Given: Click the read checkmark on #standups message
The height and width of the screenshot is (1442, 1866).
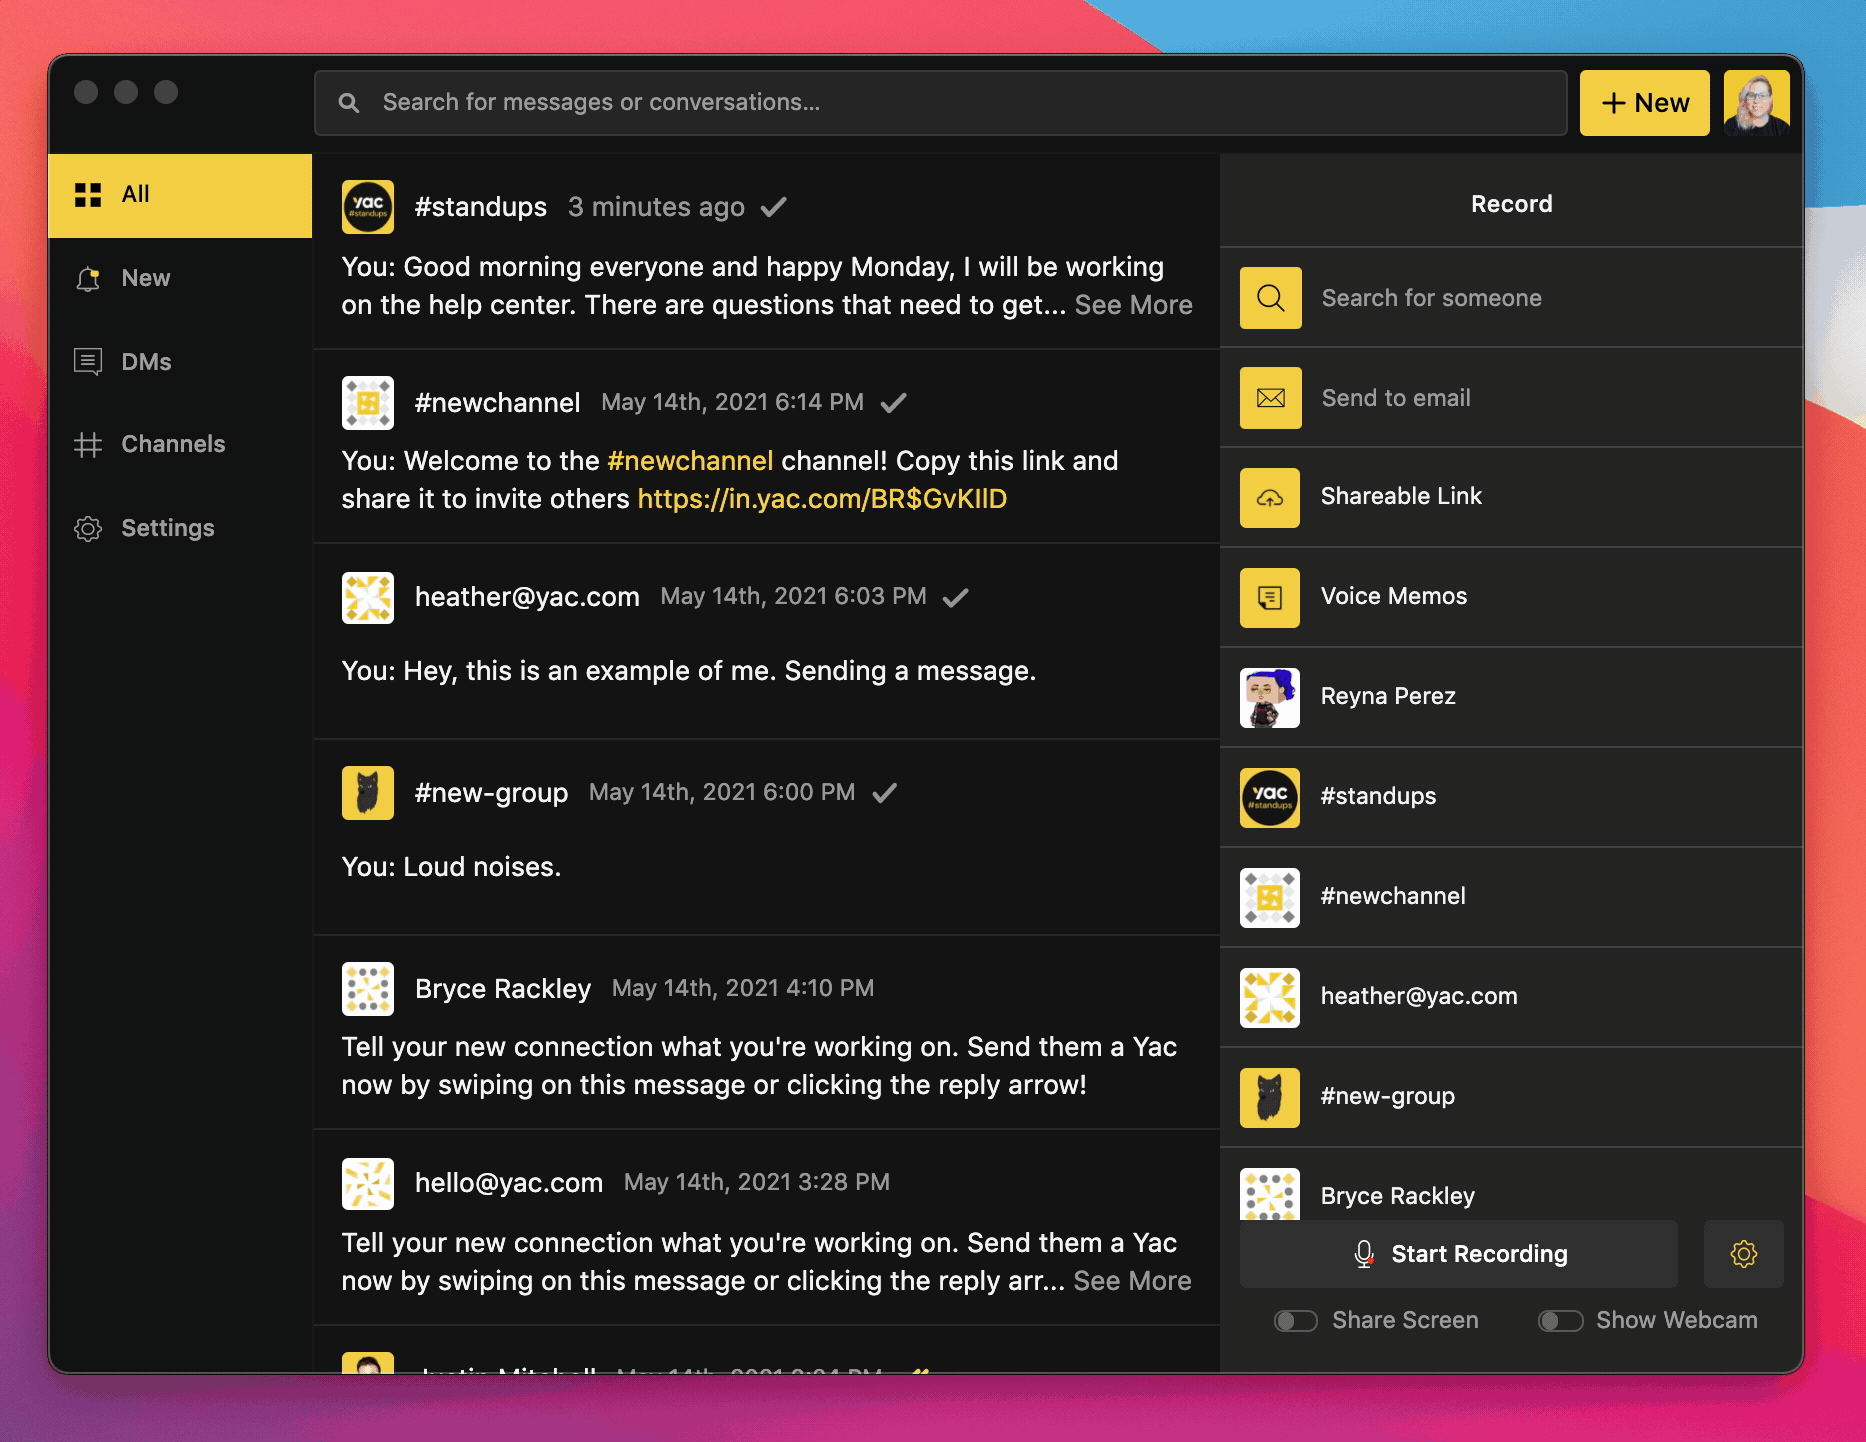Looking at the screenshot, I should pos(773,207).
